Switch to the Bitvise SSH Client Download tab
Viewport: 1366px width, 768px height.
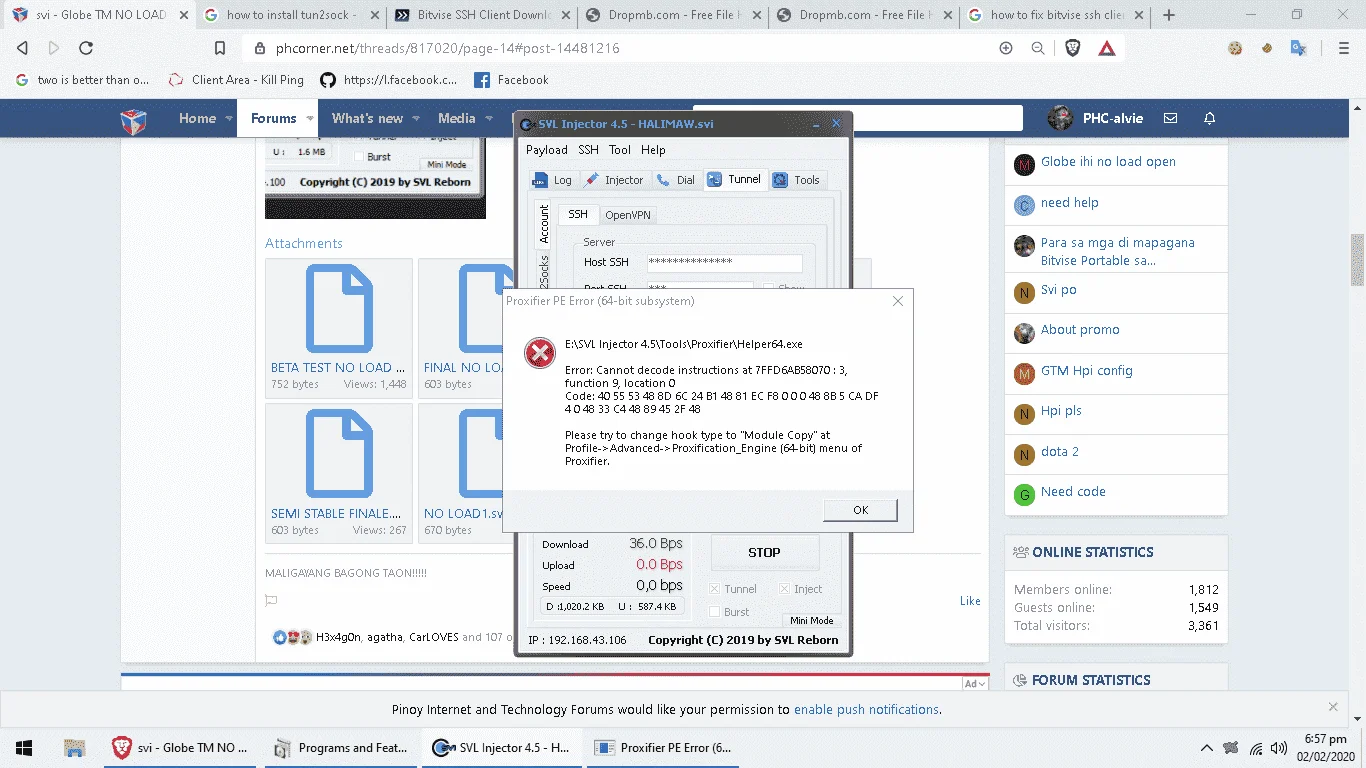484,15
